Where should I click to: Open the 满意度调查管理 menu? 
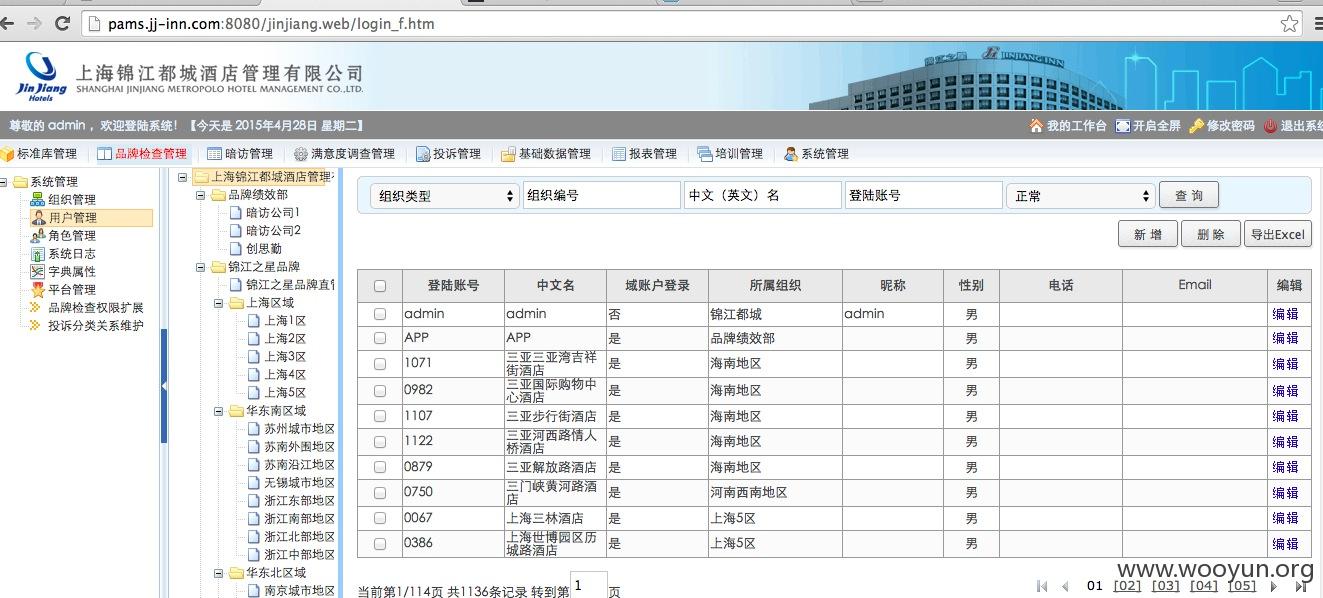344,154
